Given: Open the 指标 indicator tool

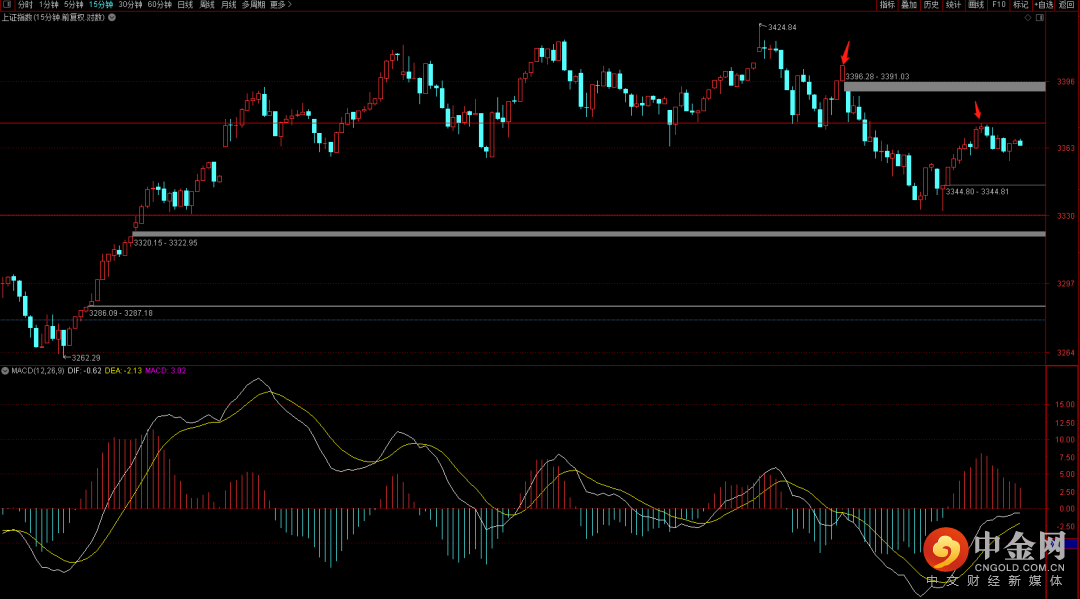Looking at the screenshot, I should coord(887,5).
